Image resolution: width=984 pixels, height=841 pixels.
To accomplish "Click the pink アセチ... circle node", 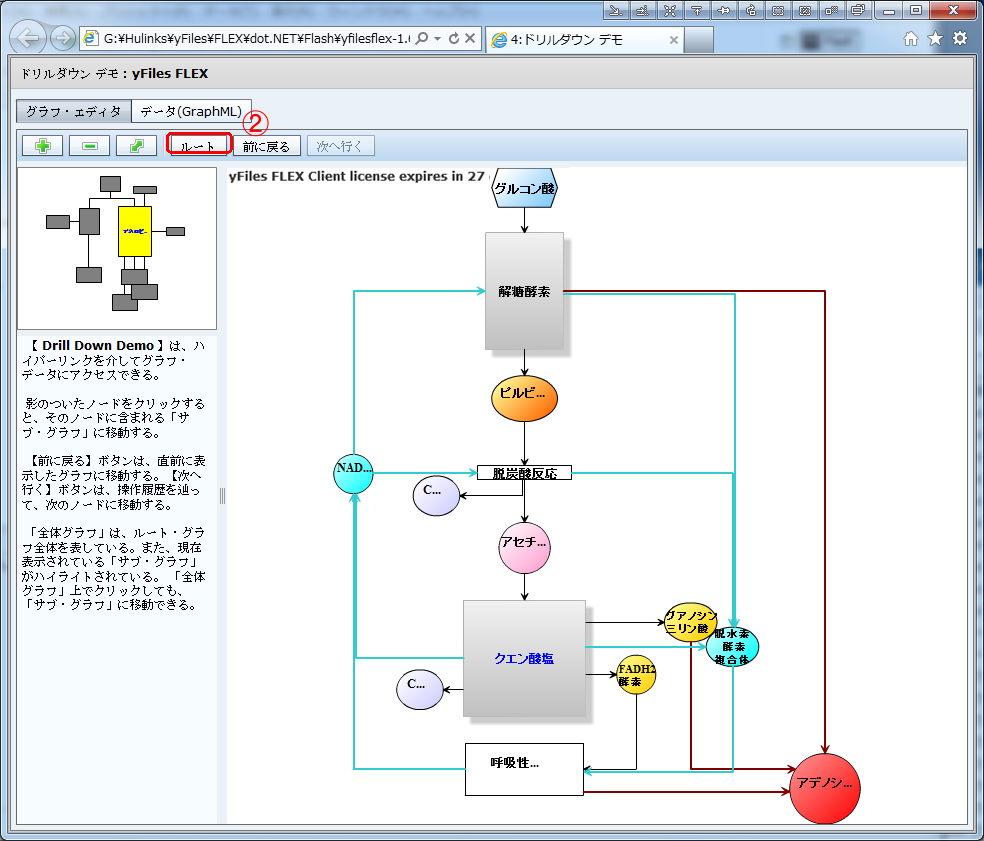I will click(524, 547).
